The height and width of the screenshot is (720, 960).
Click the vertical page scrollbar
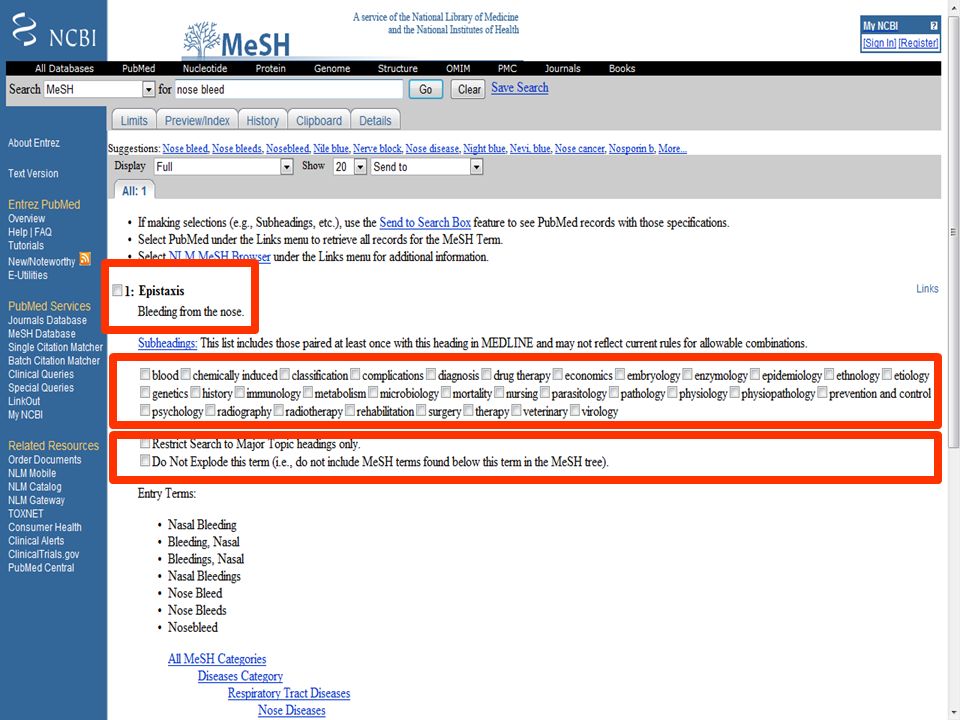coord(953,233)
